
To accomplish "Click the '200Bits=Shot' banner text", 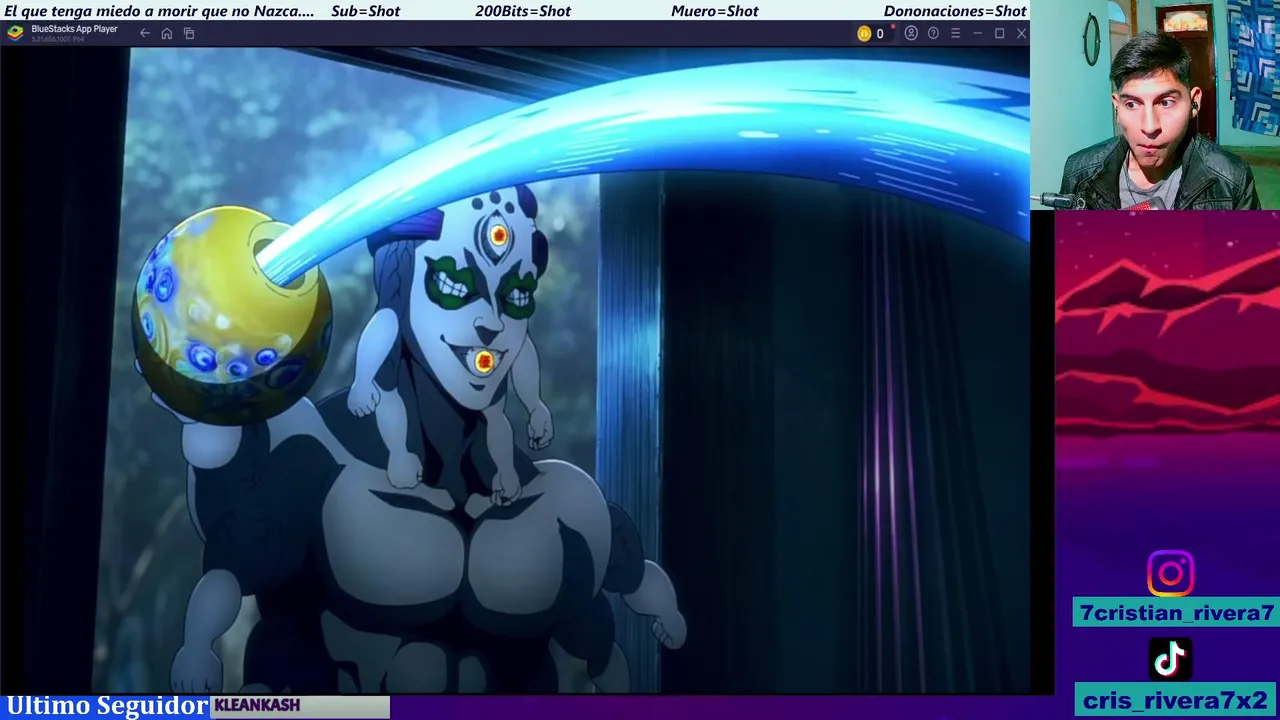I will (x=523, y=11).
